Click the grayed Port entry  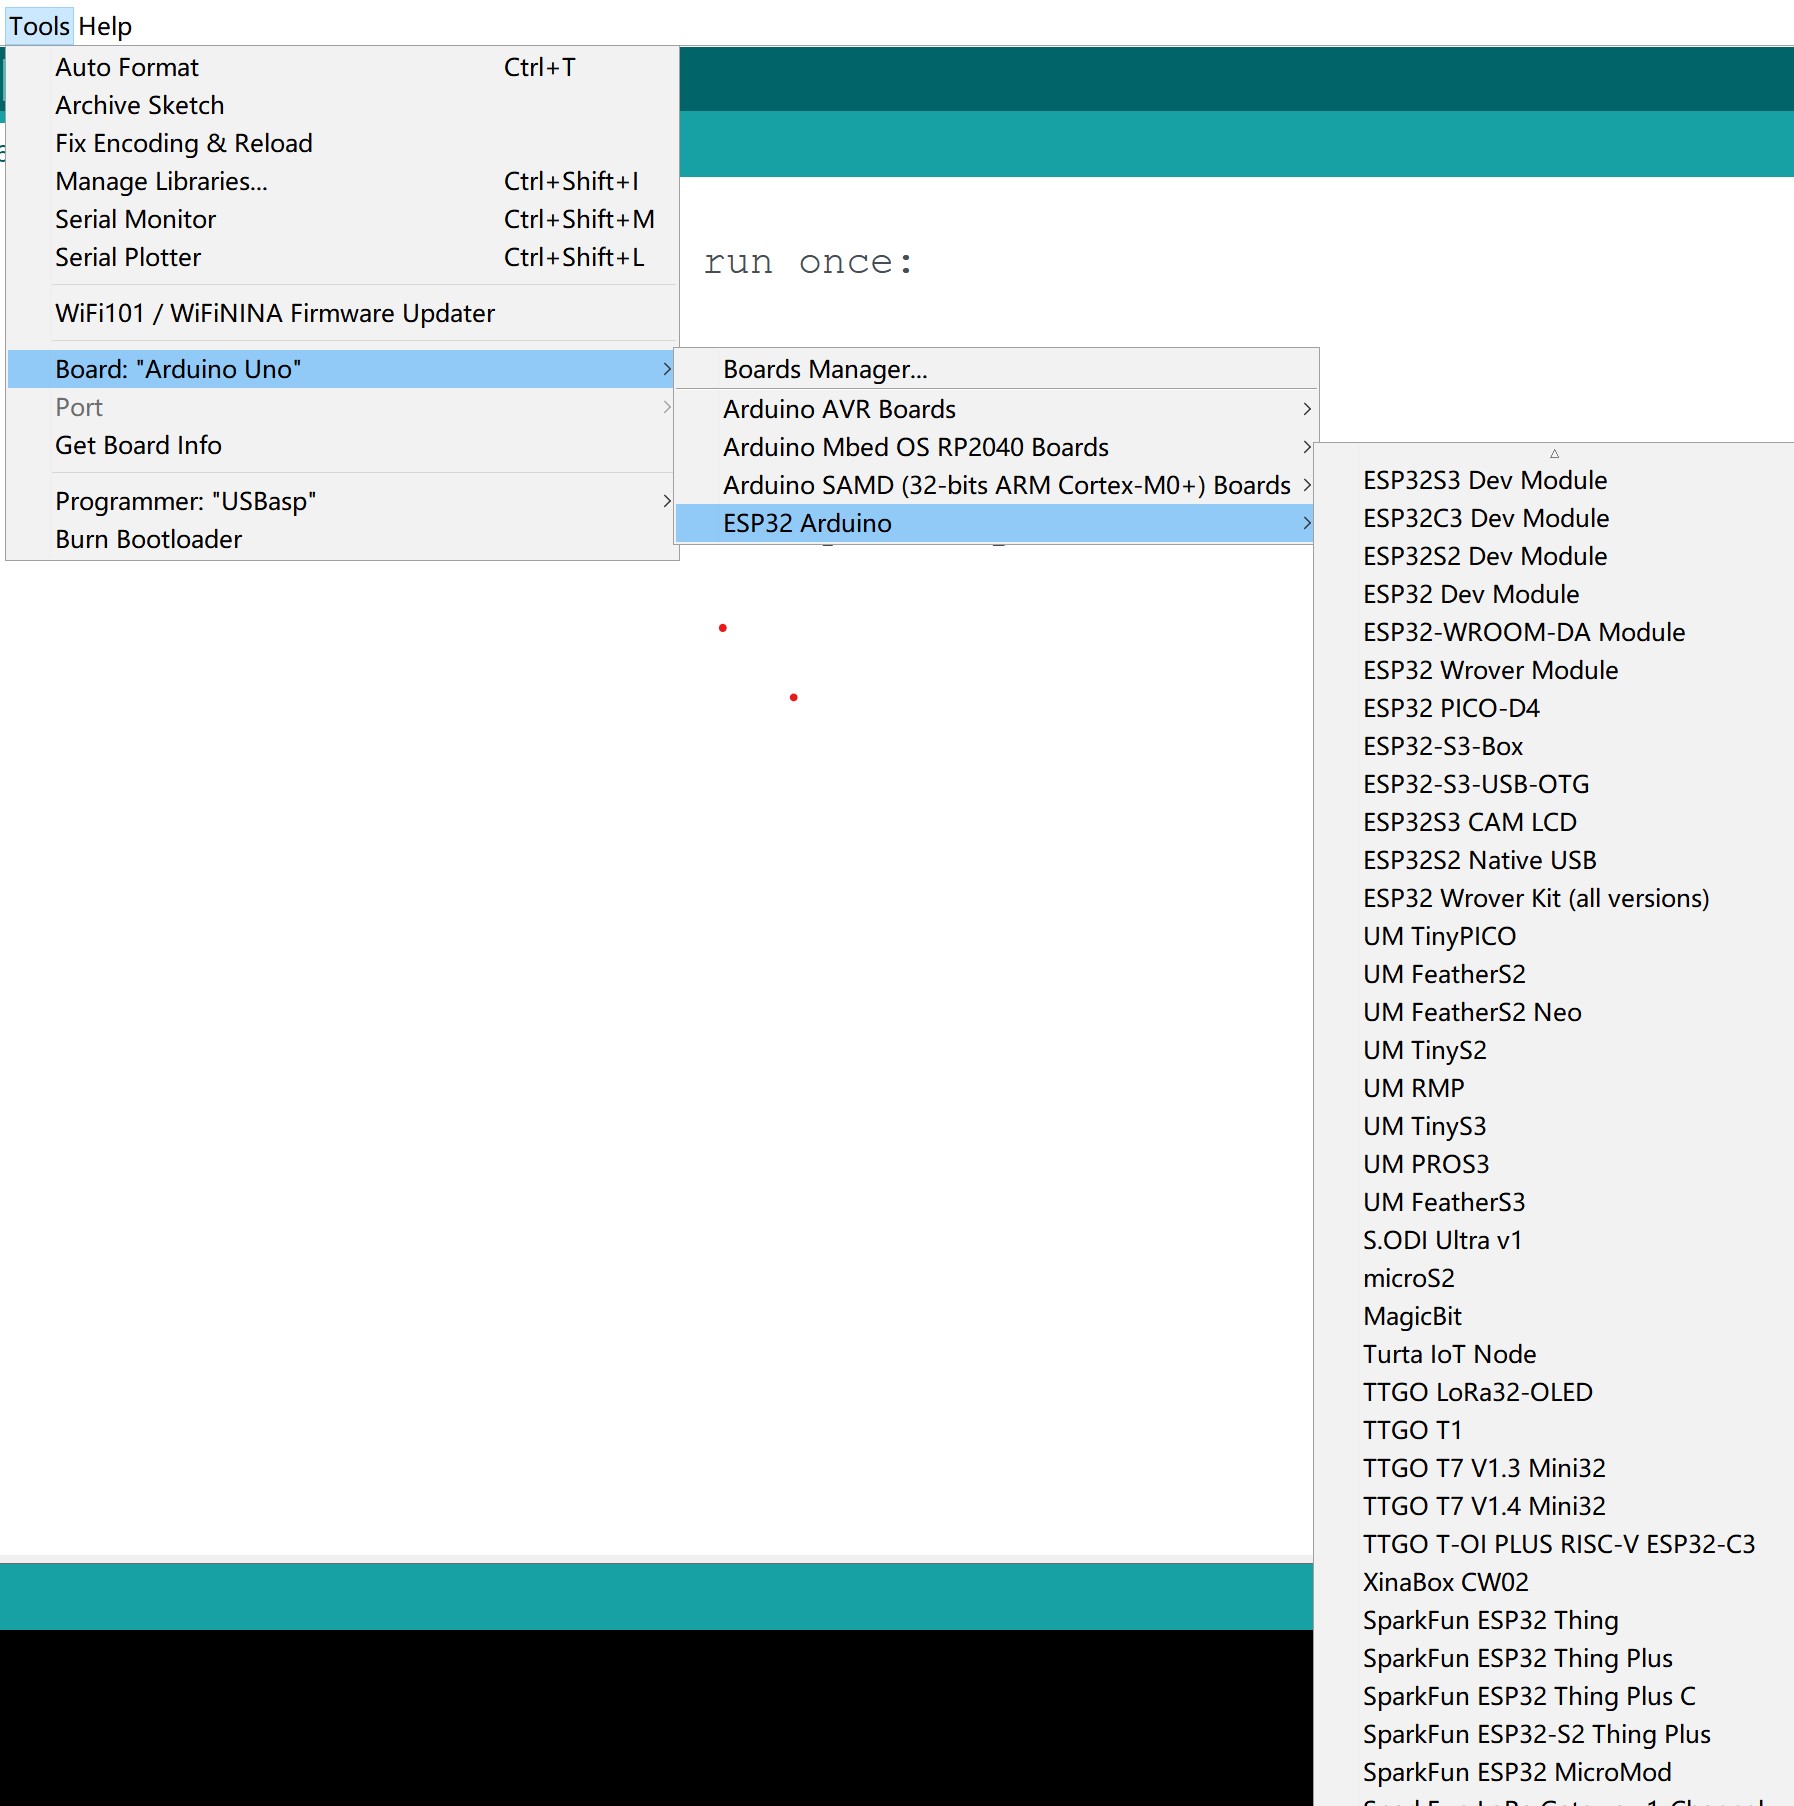point(343,407)
